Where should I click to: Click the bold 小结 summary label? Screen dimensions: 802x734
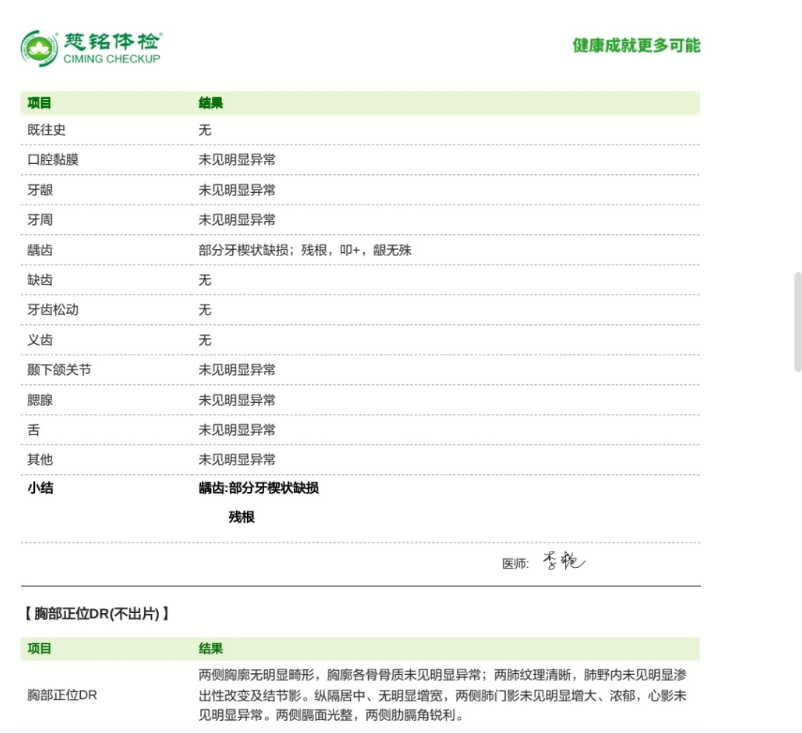click(40, 488)
